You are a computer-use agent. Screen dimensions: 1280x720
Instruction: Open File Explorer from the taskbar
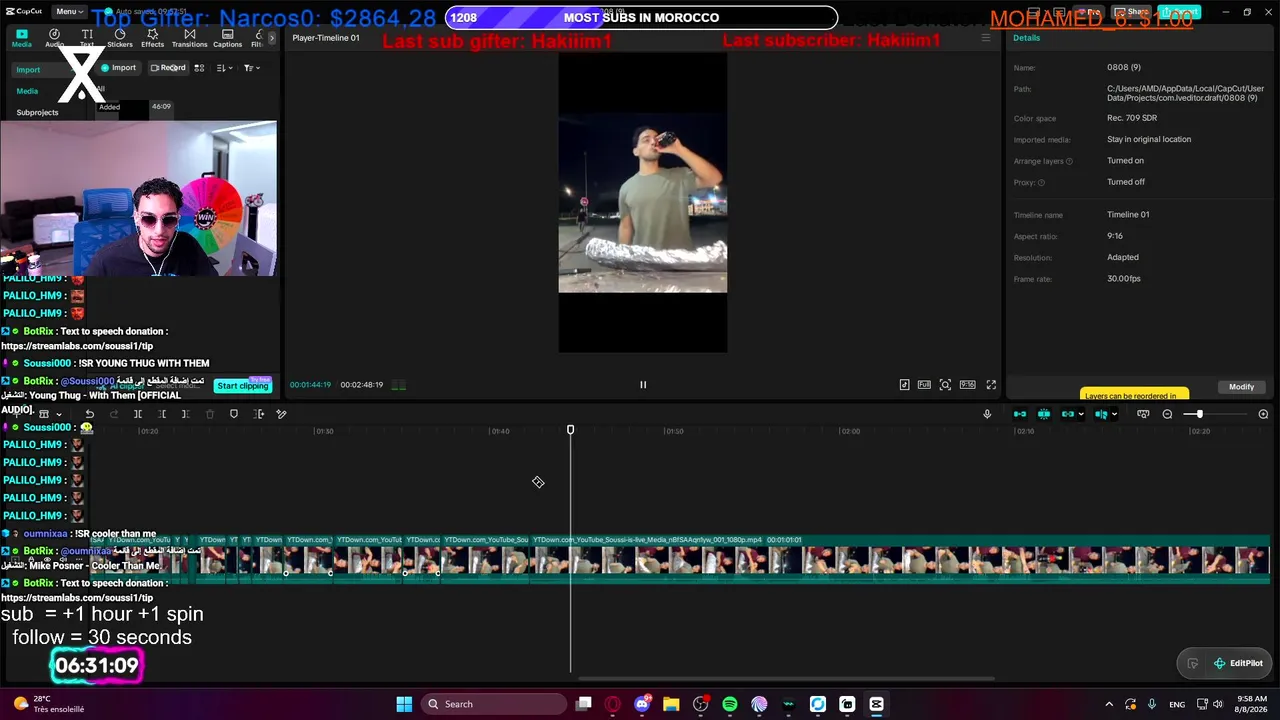click(671, 704)
